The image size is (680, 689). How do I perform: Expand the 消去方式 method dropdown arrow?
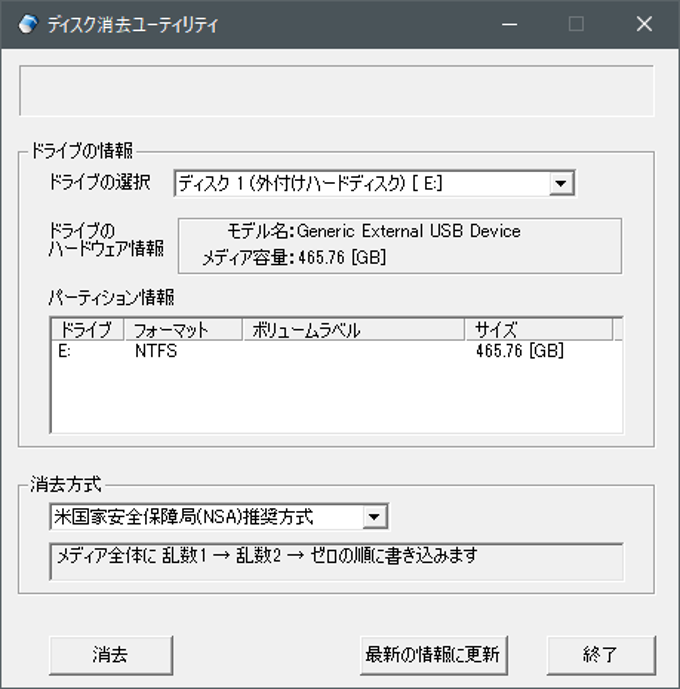pos(374,517)
